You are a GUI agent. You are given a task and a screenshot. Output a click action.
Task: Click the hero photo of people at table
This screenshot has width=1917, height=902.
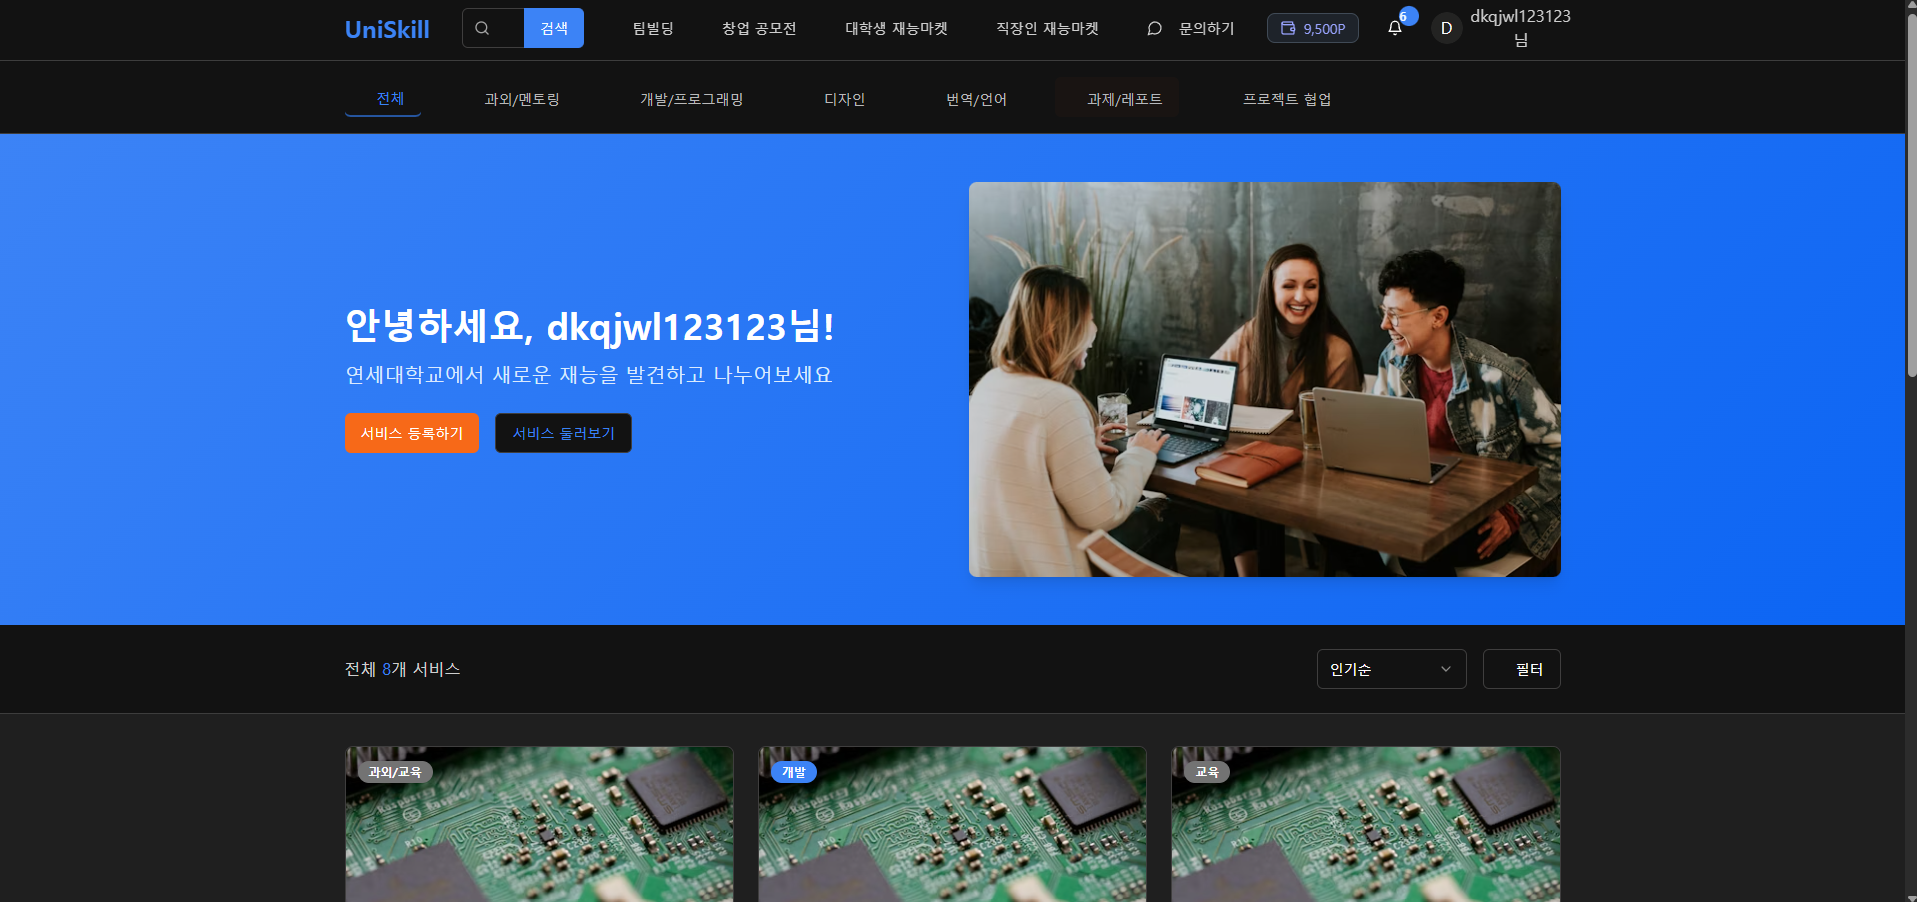click(x=1264, y=379)
